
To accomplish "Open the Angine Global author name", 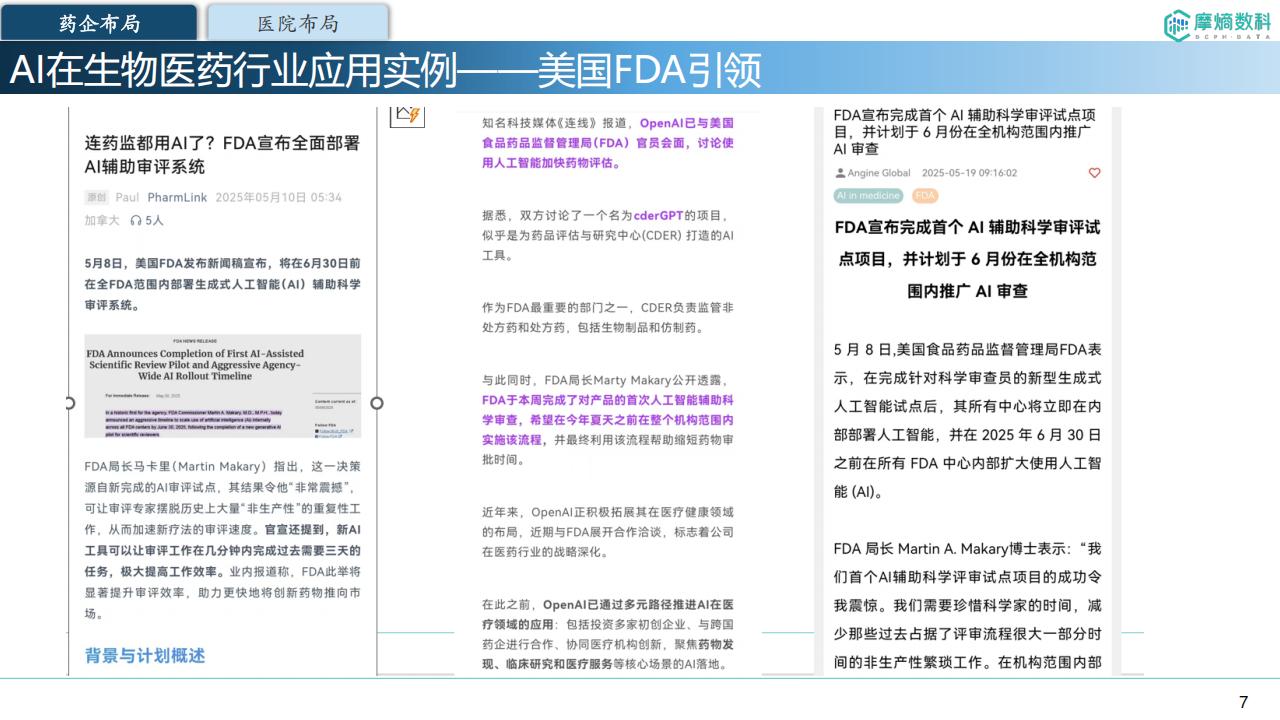I will click(879, 173).
